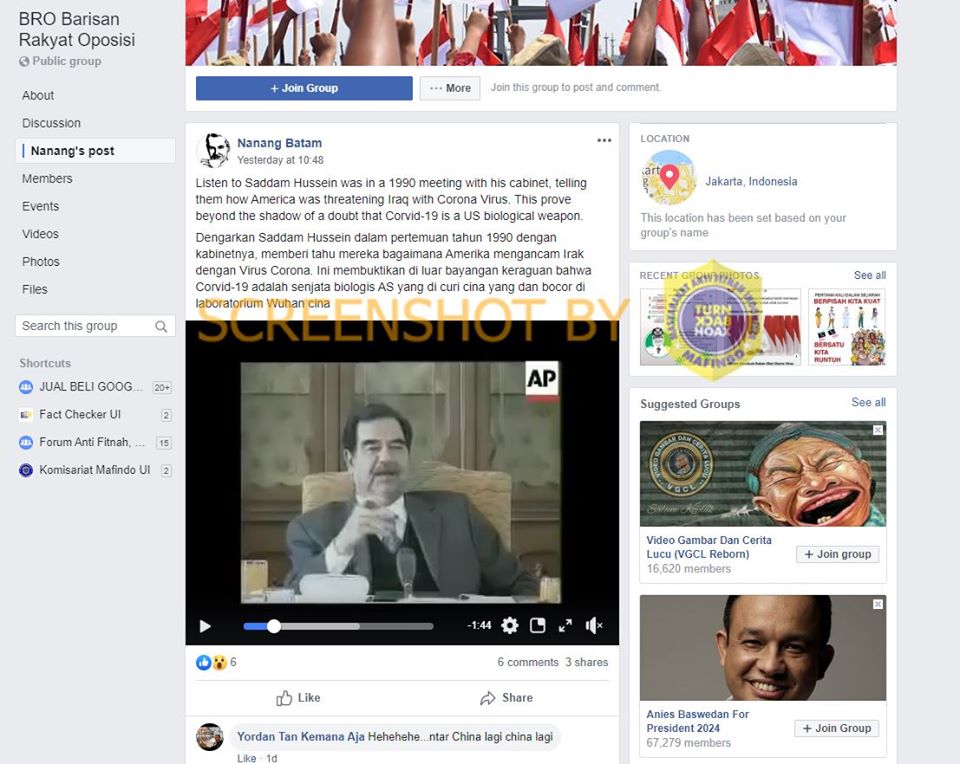Viewport: 960px width, 764px height.
Task: Open Yordan Tan Kemana Aja profile
Action: [301, 736]
